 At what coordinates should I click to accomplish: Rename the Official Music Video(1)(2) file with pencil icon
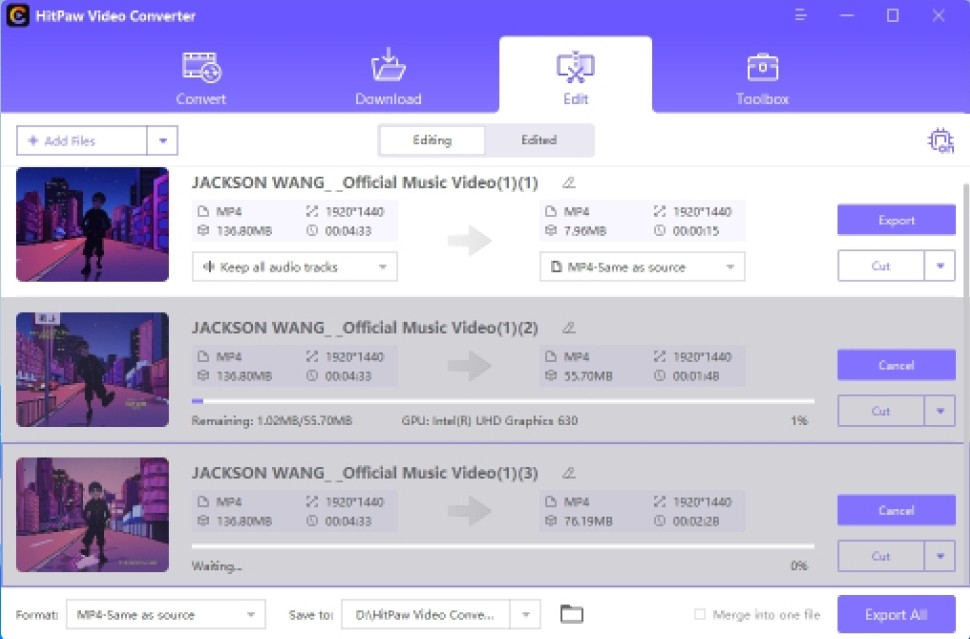(x=569, y=328)
